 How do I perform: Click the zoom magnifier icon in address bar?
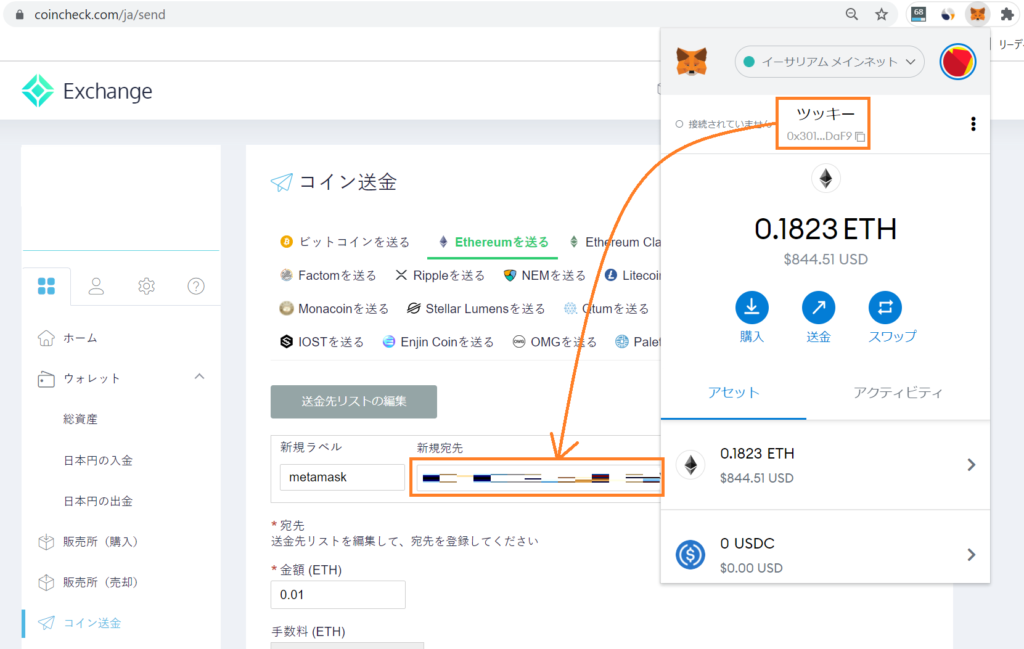coord(852,14)
